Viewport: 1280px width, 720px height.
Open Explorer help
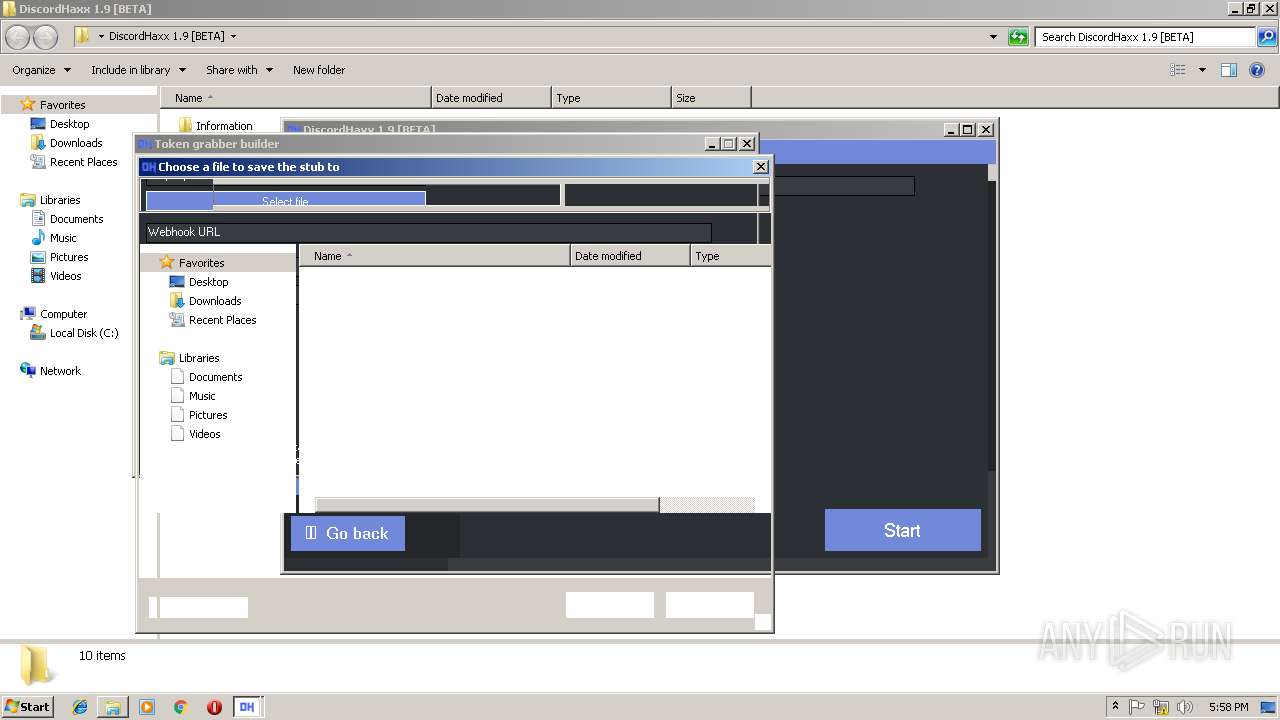1257,70
